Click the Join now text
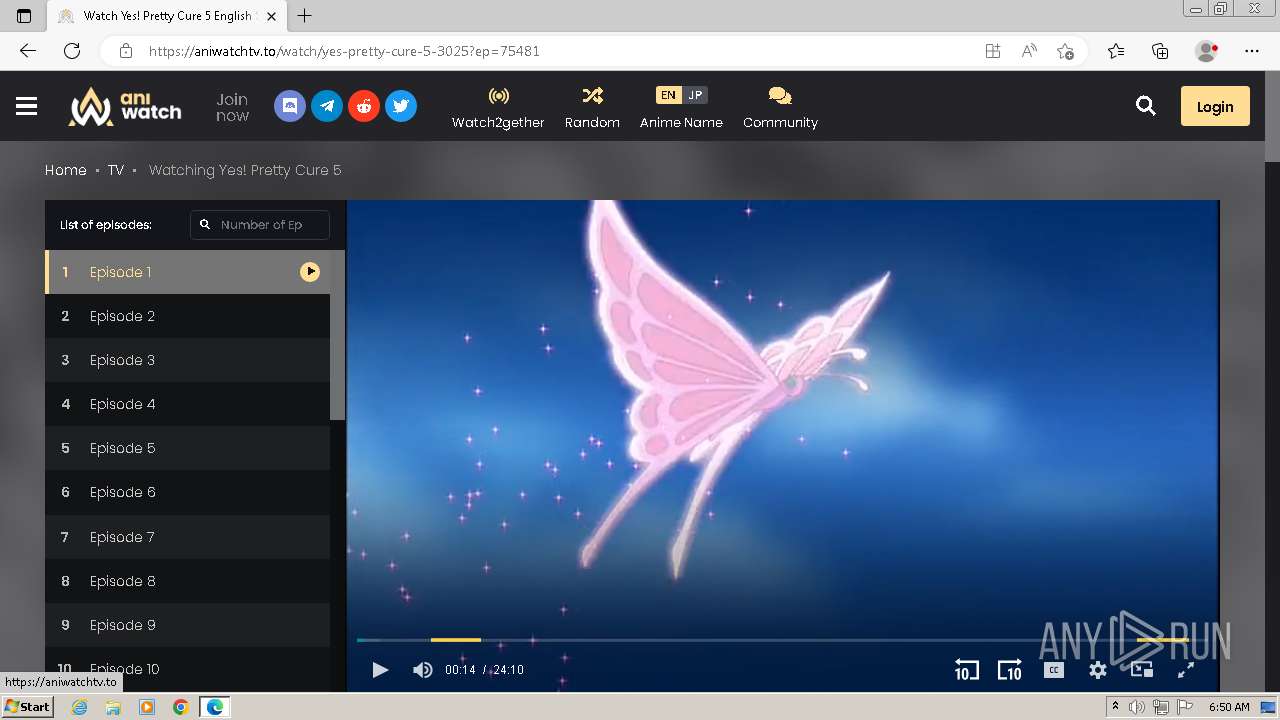Screen dimensions: 1280x720 232,107
